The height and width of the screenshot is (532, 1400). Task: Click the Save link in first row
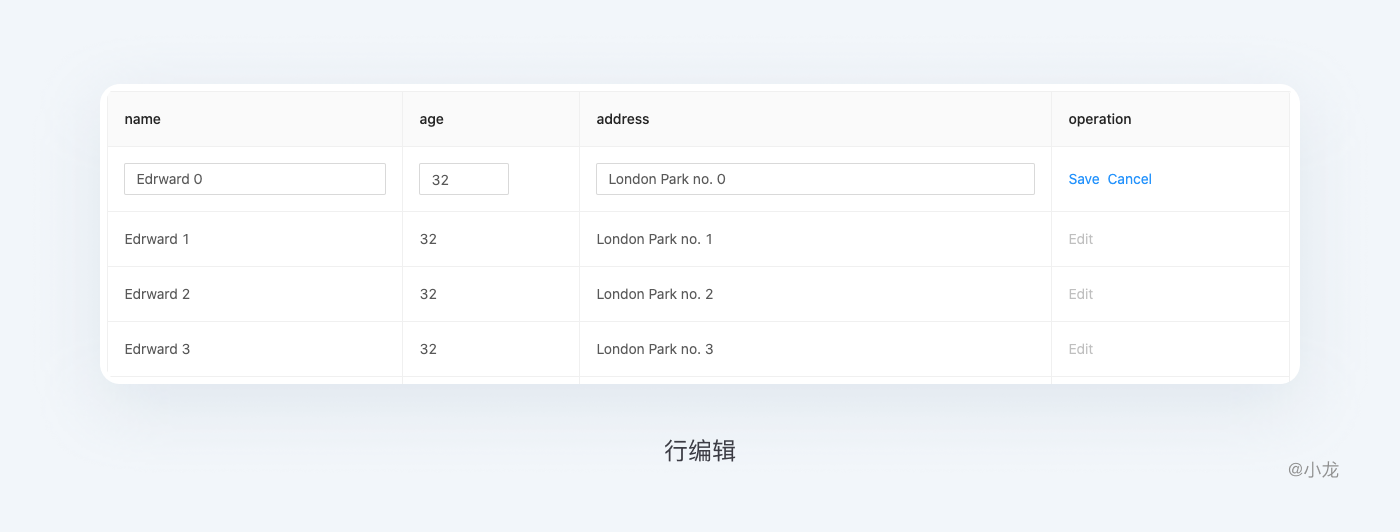pos(1083,179)
